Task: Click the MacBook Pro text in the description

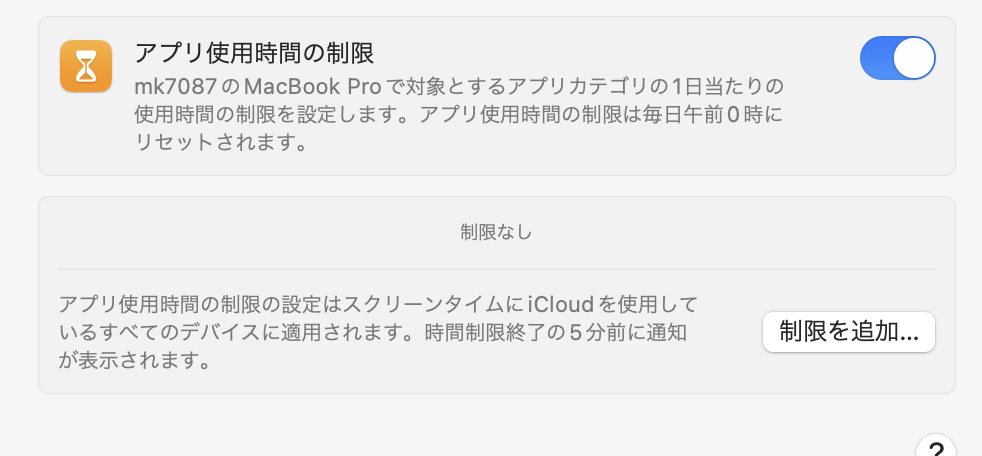Action: (313, 85)
